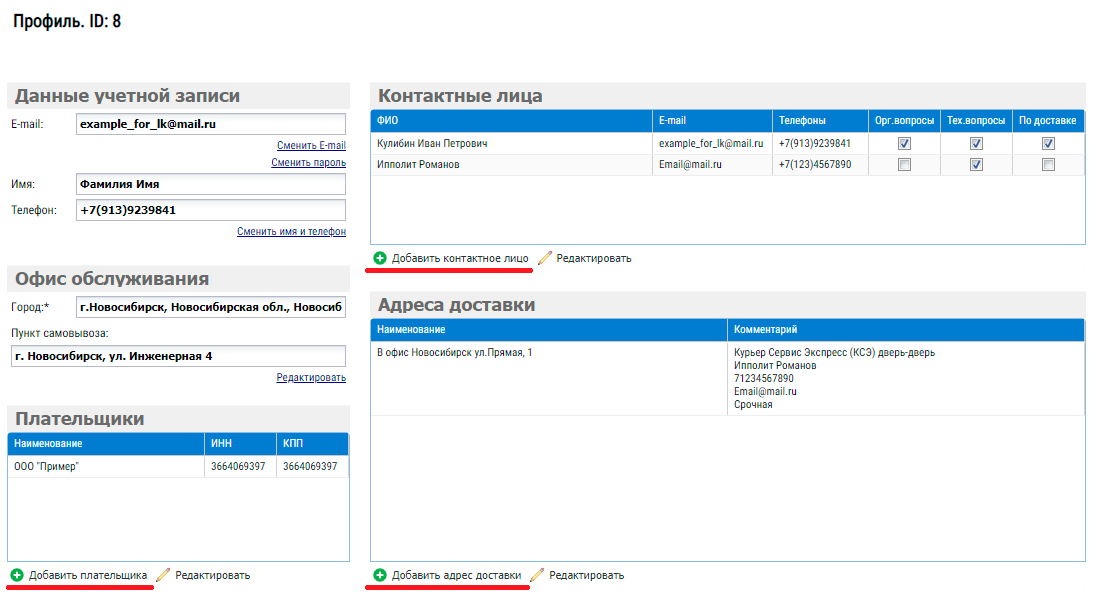Toggle Орг.вопросы checkbox for Кулибин Иван Петрович
This screenshot has width=1104, height=597.
pyautogui.click(x=904, y=144)
